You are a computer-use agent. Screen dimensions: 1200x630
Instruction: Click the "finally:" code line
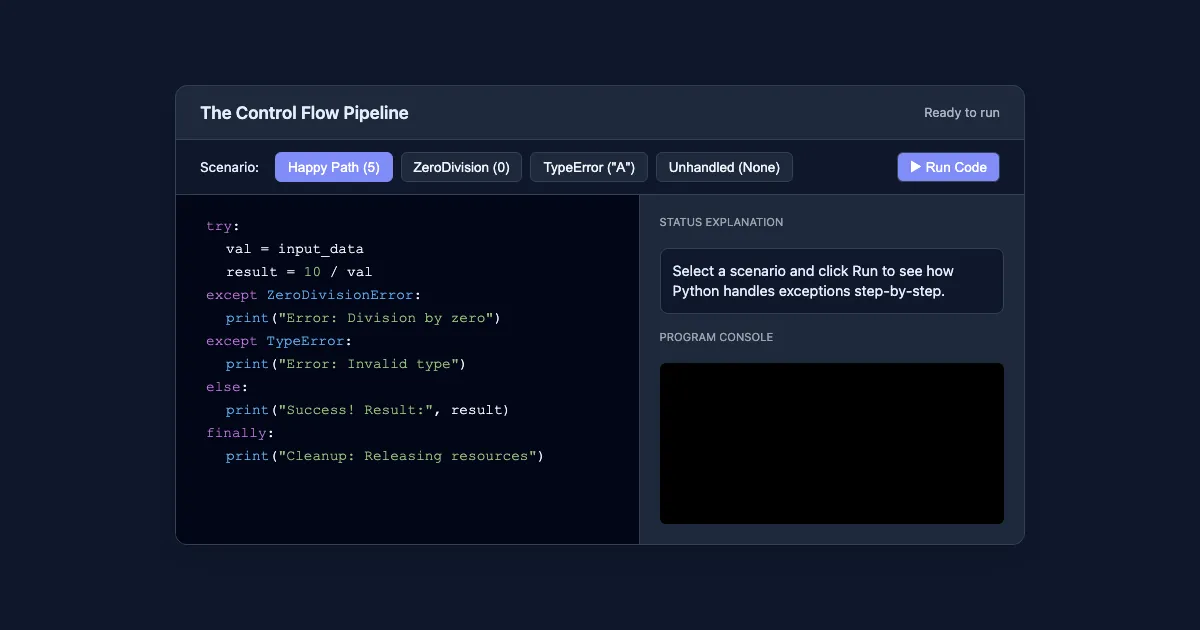tap(239, 433)
